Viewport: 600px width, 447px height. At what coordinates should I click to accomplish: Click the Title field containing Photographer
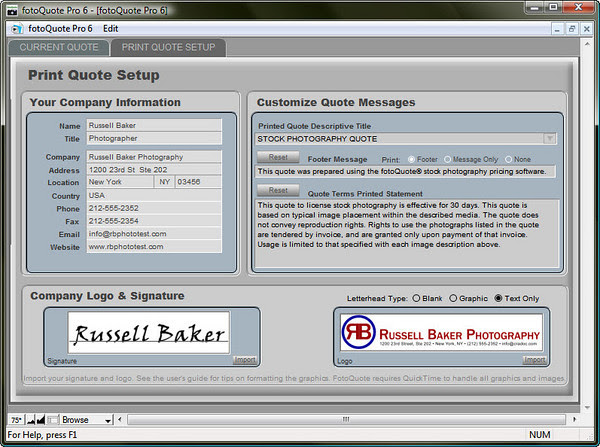(x=154, y=139)
